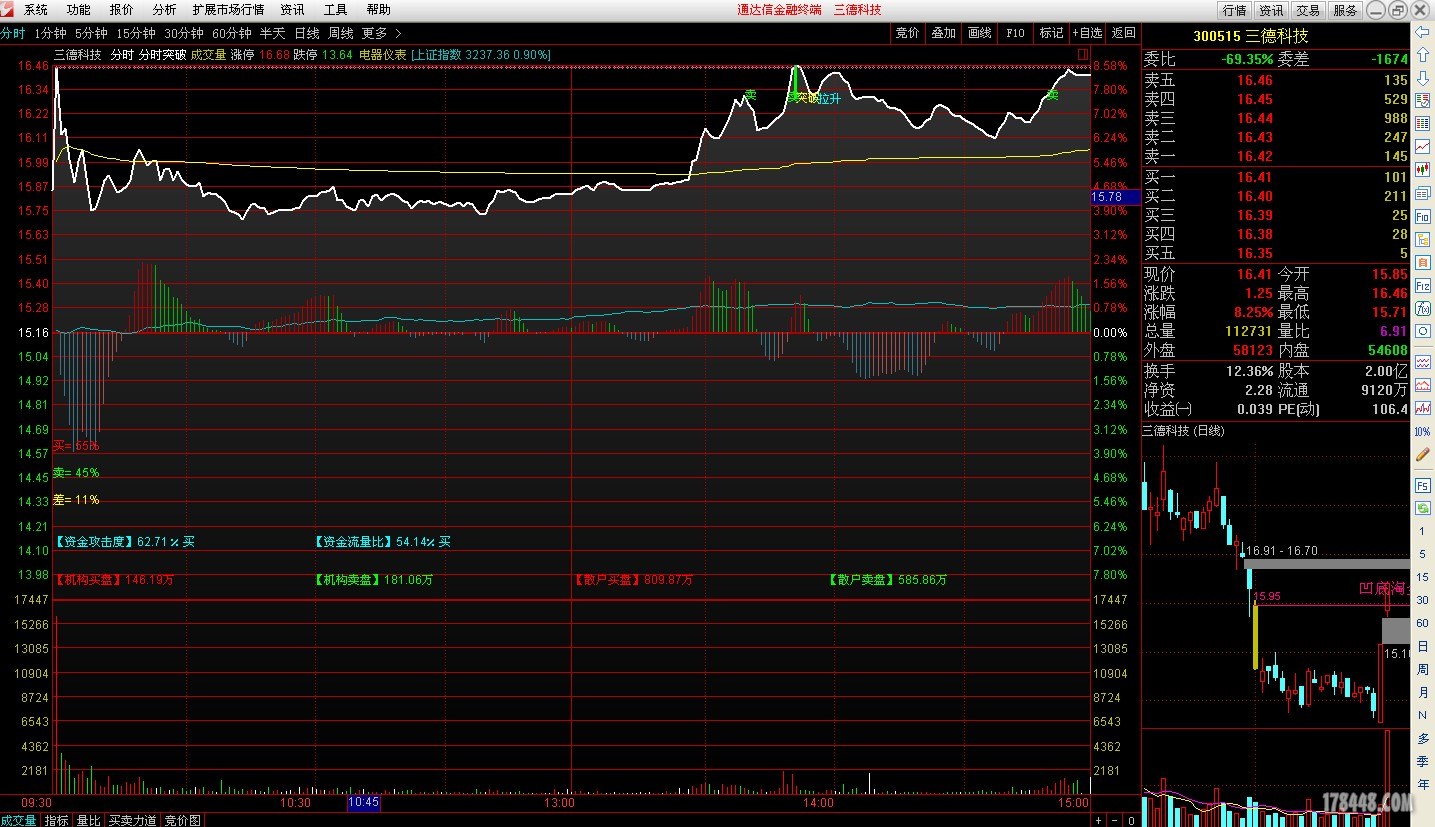Click the red zigzag chart sidebar icon
This screenshot has width=1435, height=827.
tap(1422, 407)
